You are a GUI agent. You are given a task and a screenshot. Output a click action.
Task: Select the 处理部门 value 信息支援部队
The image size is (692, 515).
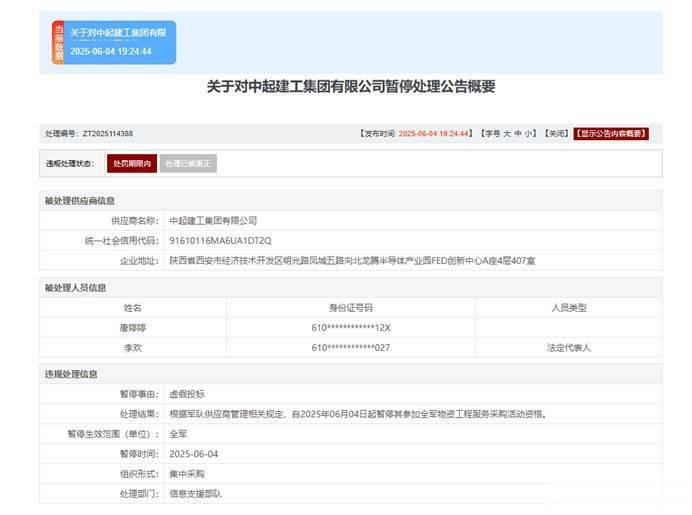click(196, 494)
